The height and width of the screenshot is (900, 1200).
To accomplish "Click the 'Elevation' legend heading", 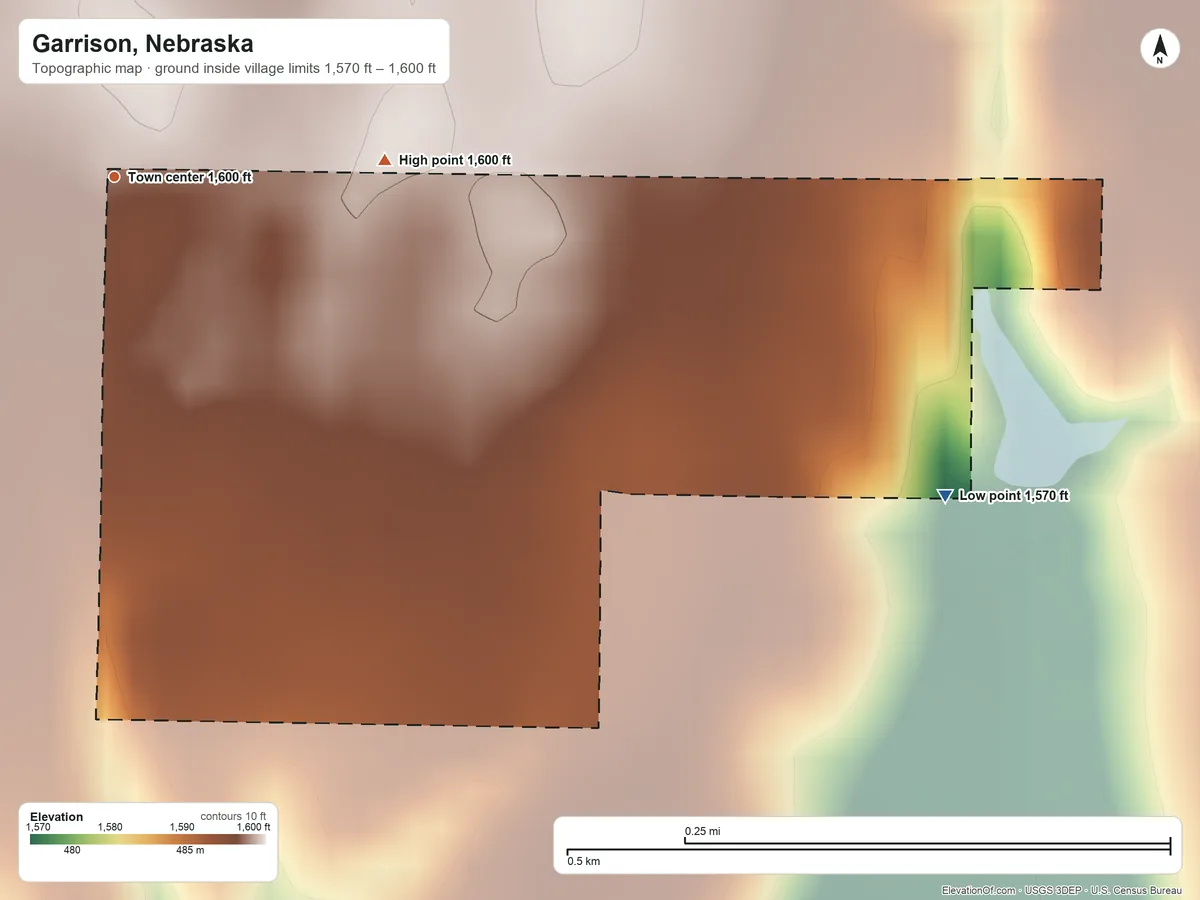I will 57,817.
